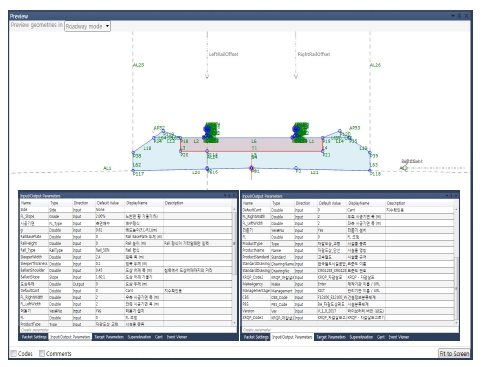Sort by Description column in right panel
Screen dimensions: 482x367
point(419,203)
